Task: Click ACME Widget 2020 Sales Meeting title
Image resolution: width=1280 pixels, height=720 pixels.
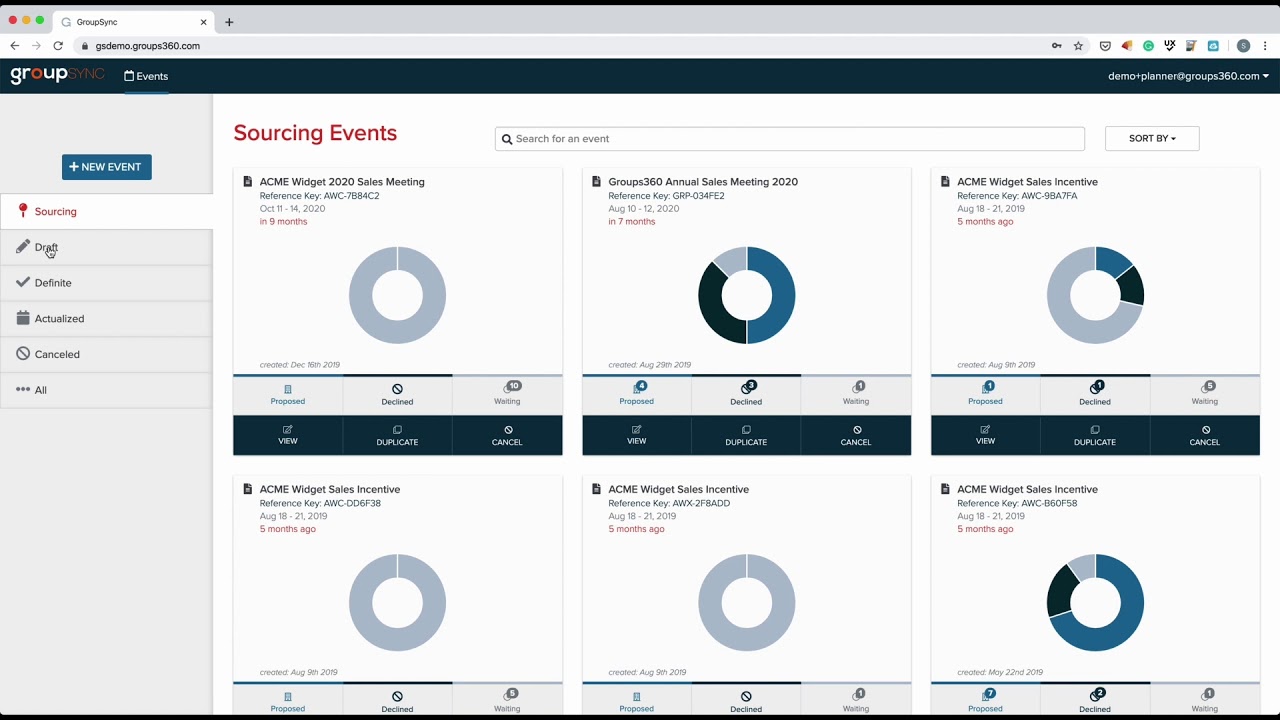Action: pos(342,182)
